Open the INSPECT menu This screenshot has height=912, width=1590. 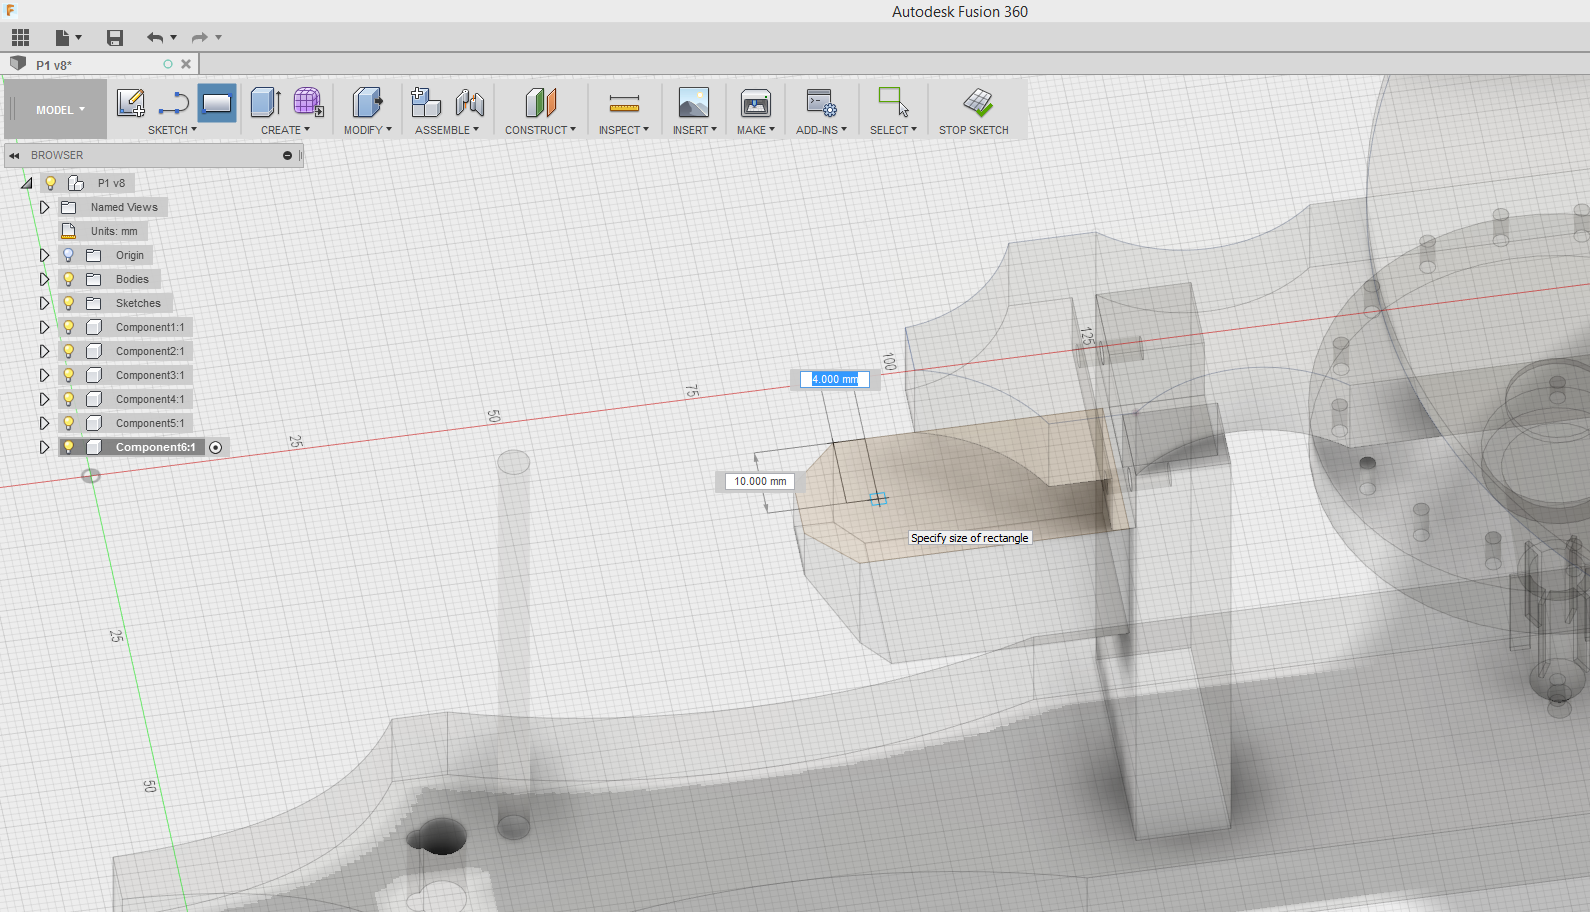coord(624,130)
